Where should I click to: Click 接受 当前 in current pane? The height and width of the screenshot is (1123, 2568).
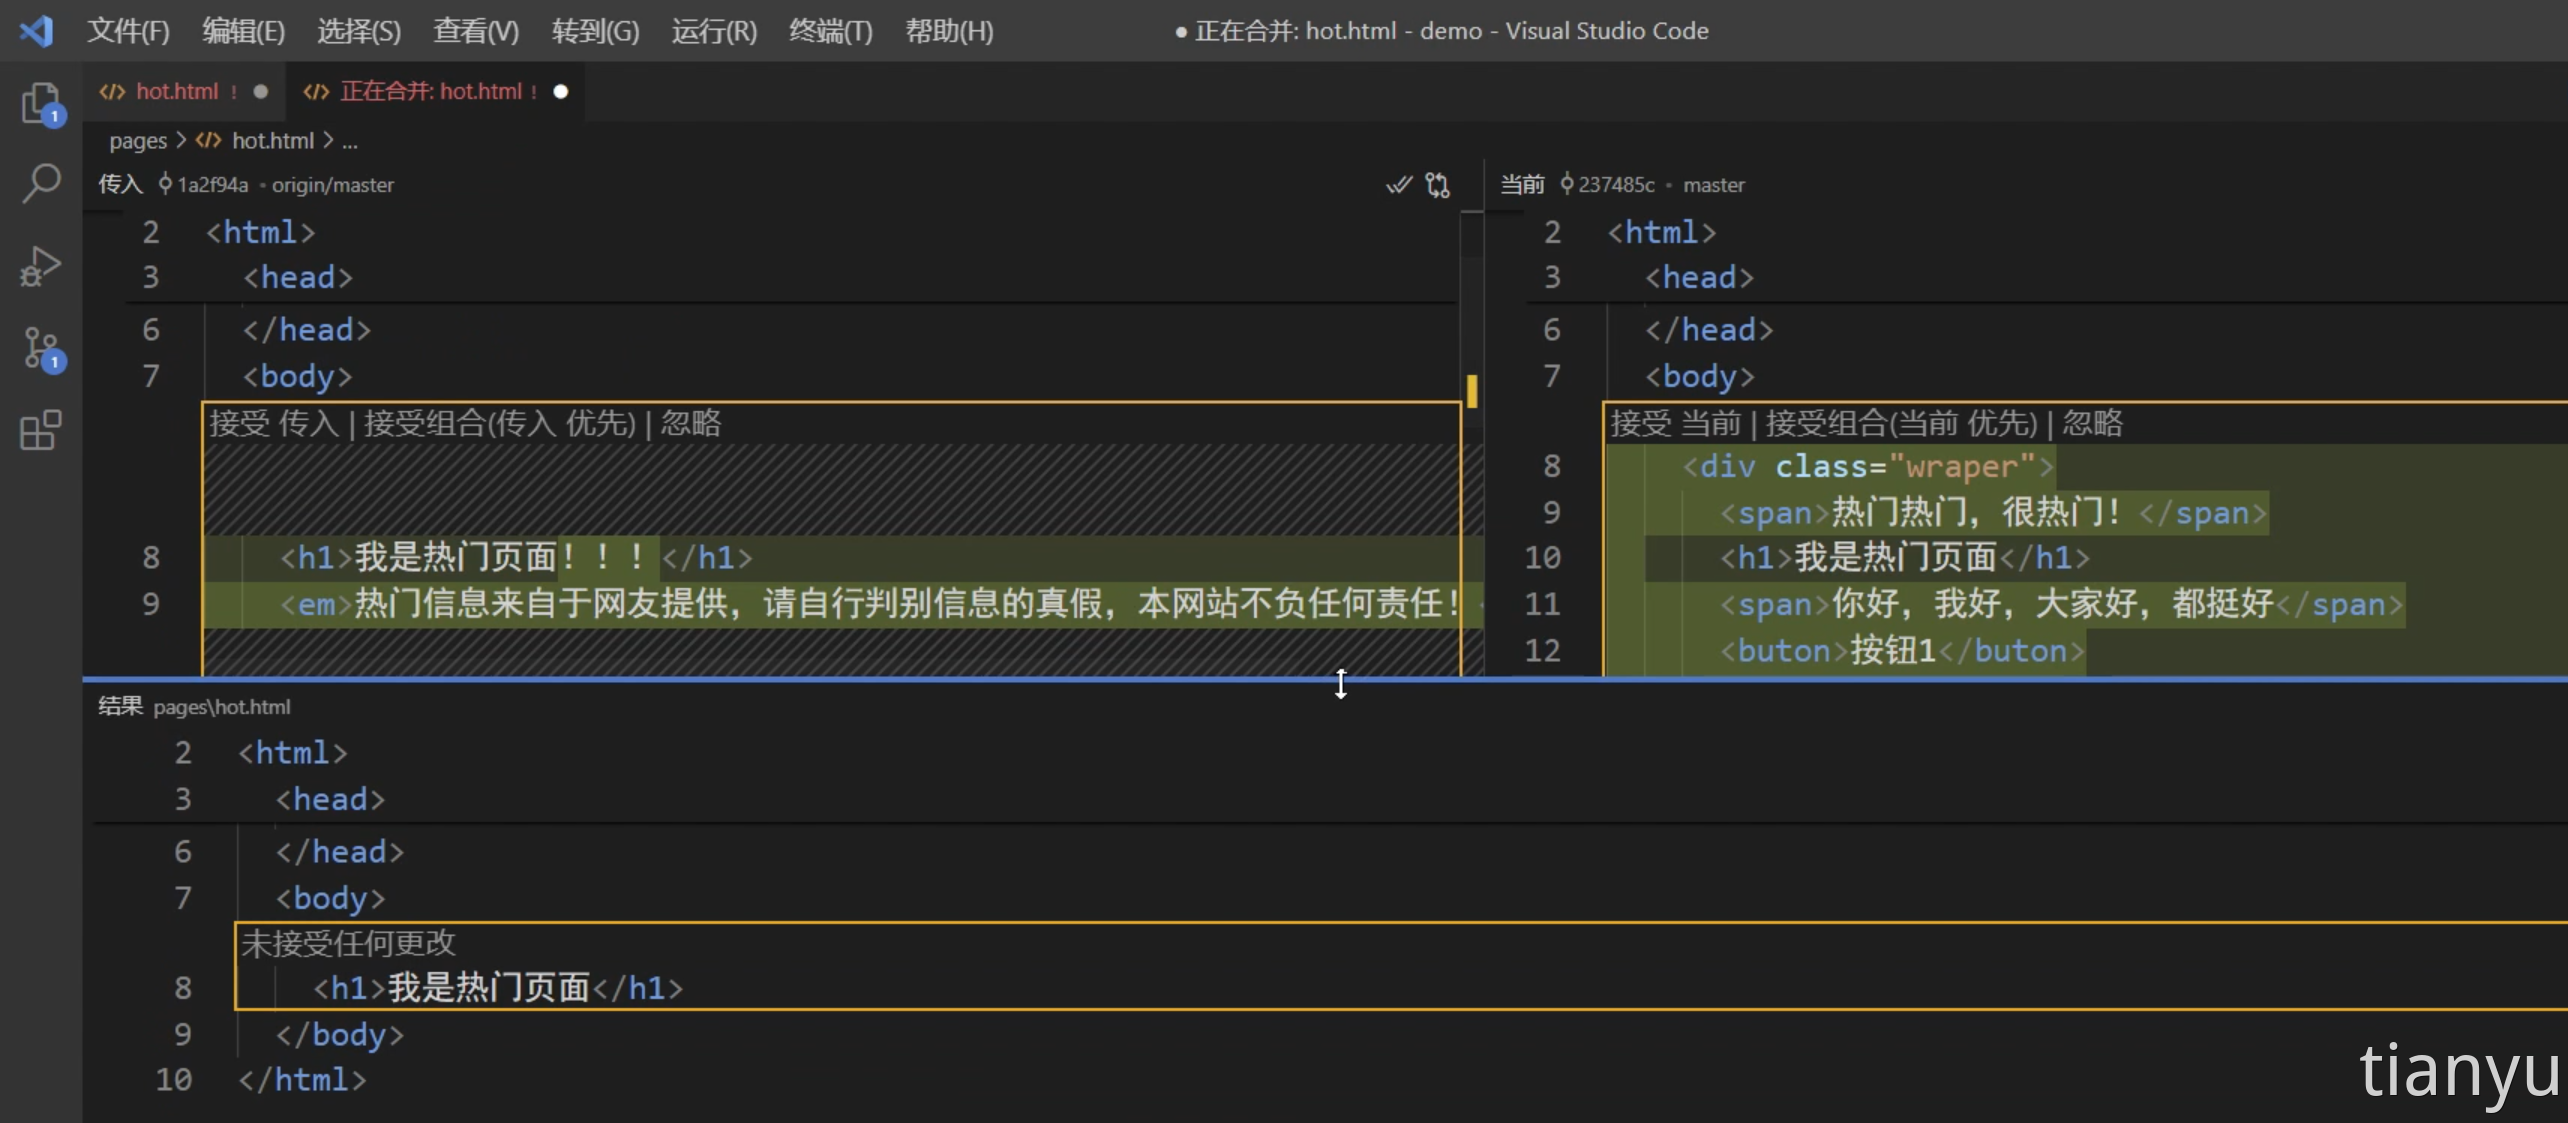click(1676, 423)
